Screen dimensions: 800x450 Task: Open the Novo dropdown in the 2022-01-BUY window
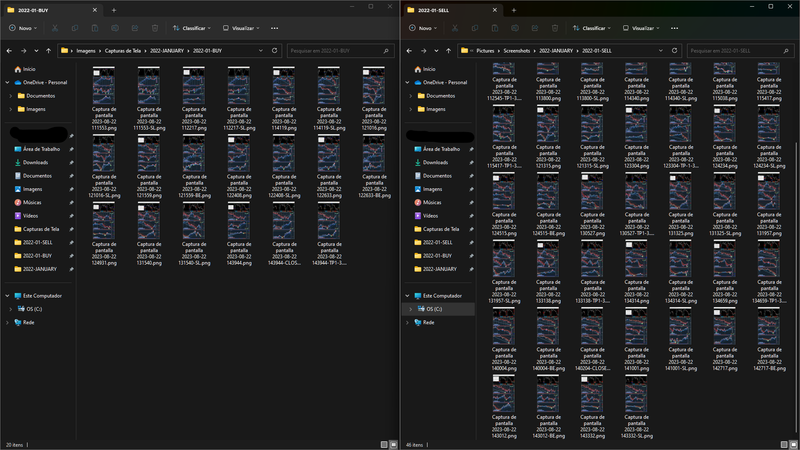[x=24, y=28]
